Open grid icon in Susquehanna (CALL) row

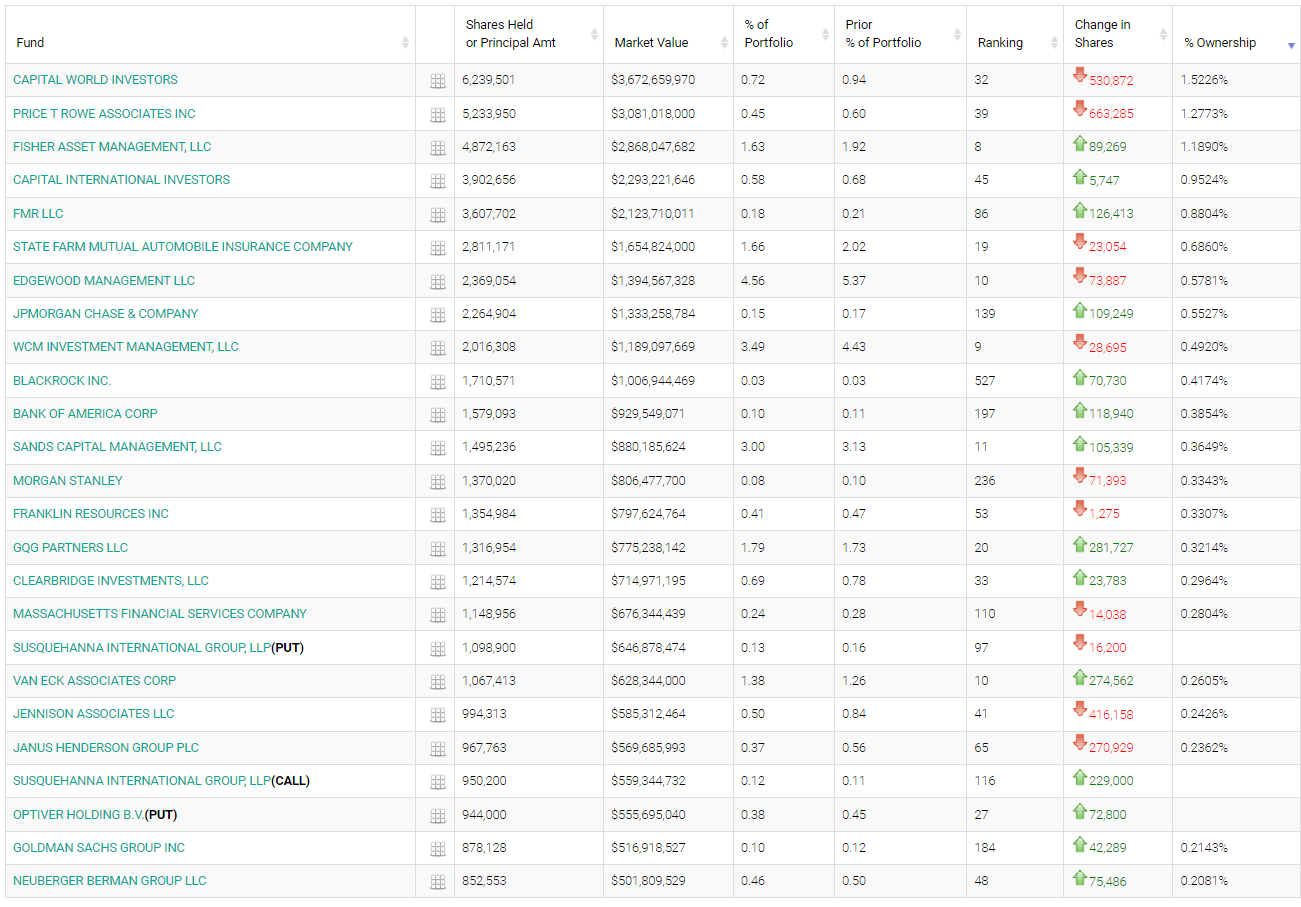point(437,782)
